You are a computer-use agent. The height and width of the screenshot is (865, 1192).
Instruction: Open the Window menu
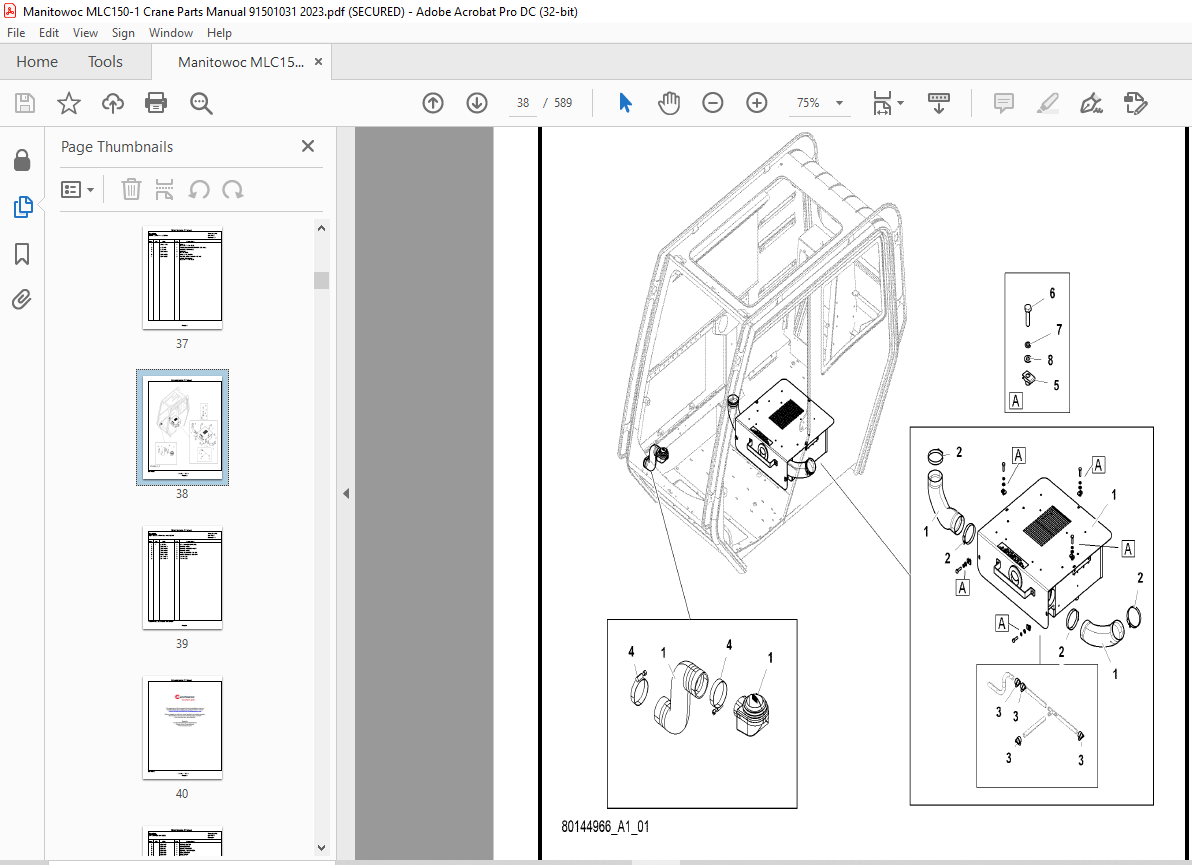(170, 33)
